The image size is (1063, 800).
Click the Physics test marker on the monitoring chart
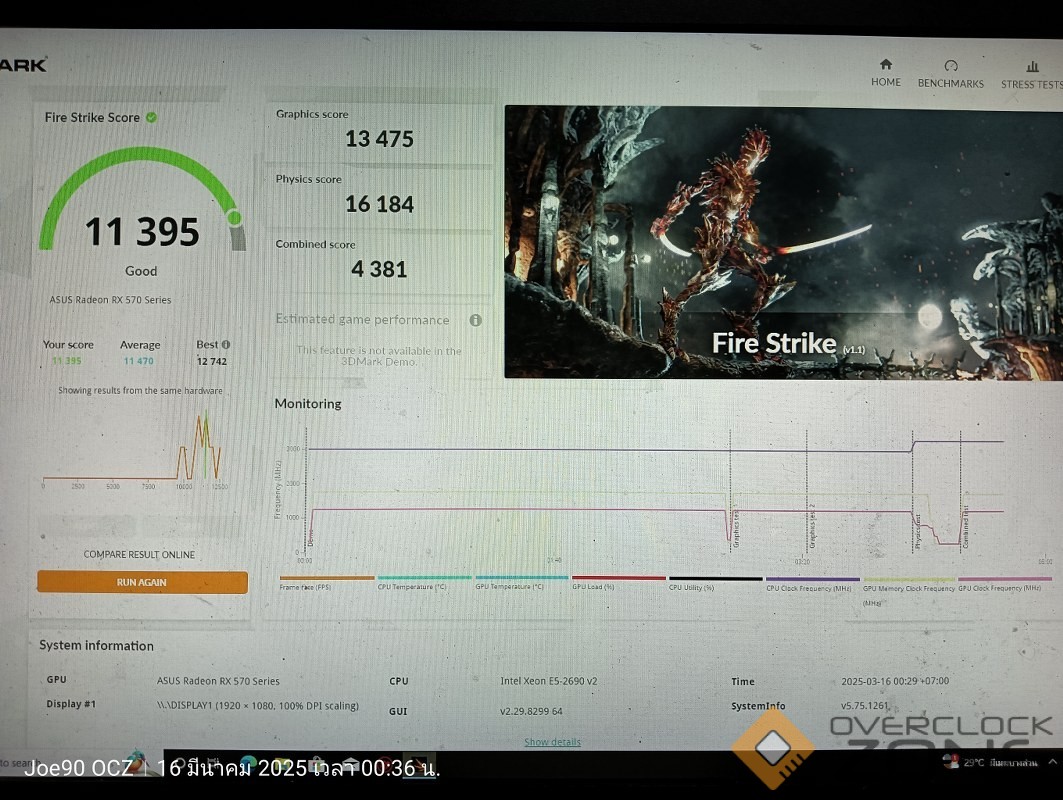coord(918,532)
